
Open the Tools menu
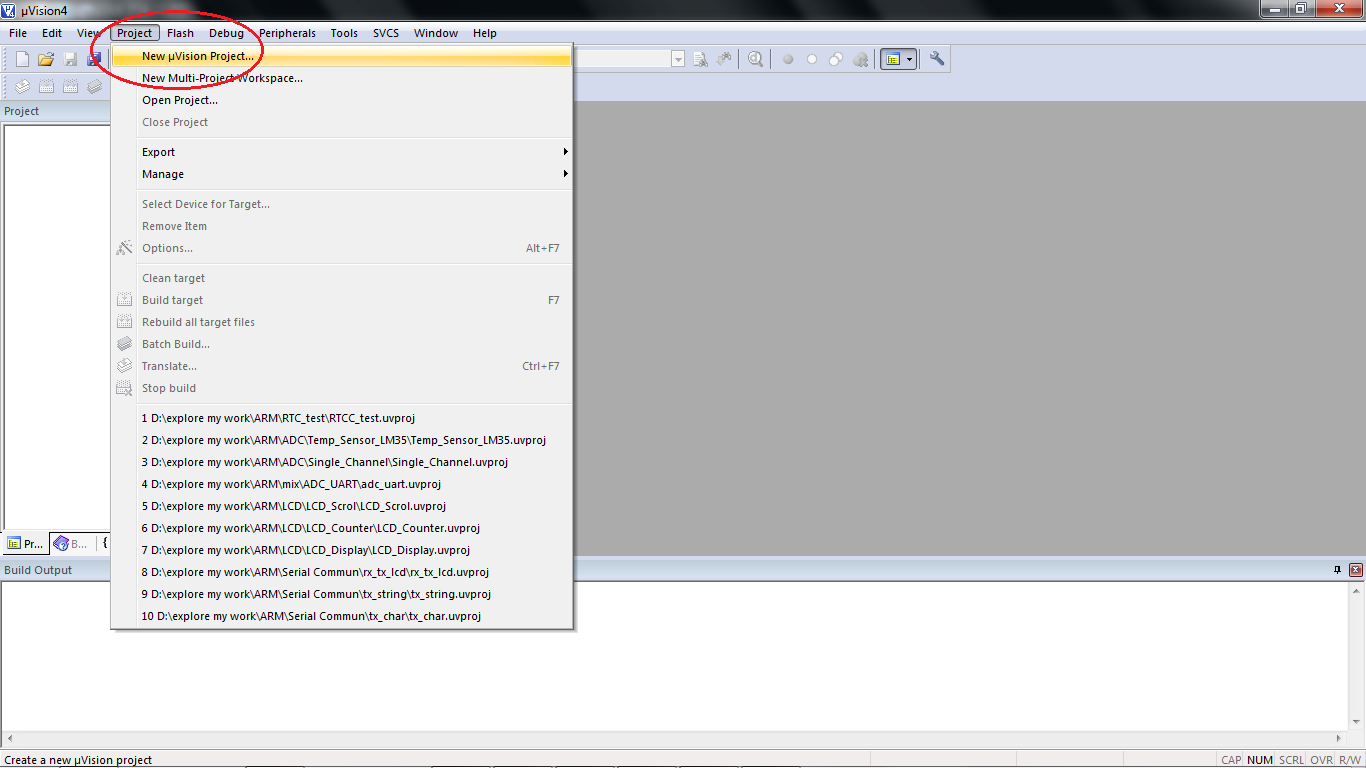pyautogui.click(x=344, y=33)
